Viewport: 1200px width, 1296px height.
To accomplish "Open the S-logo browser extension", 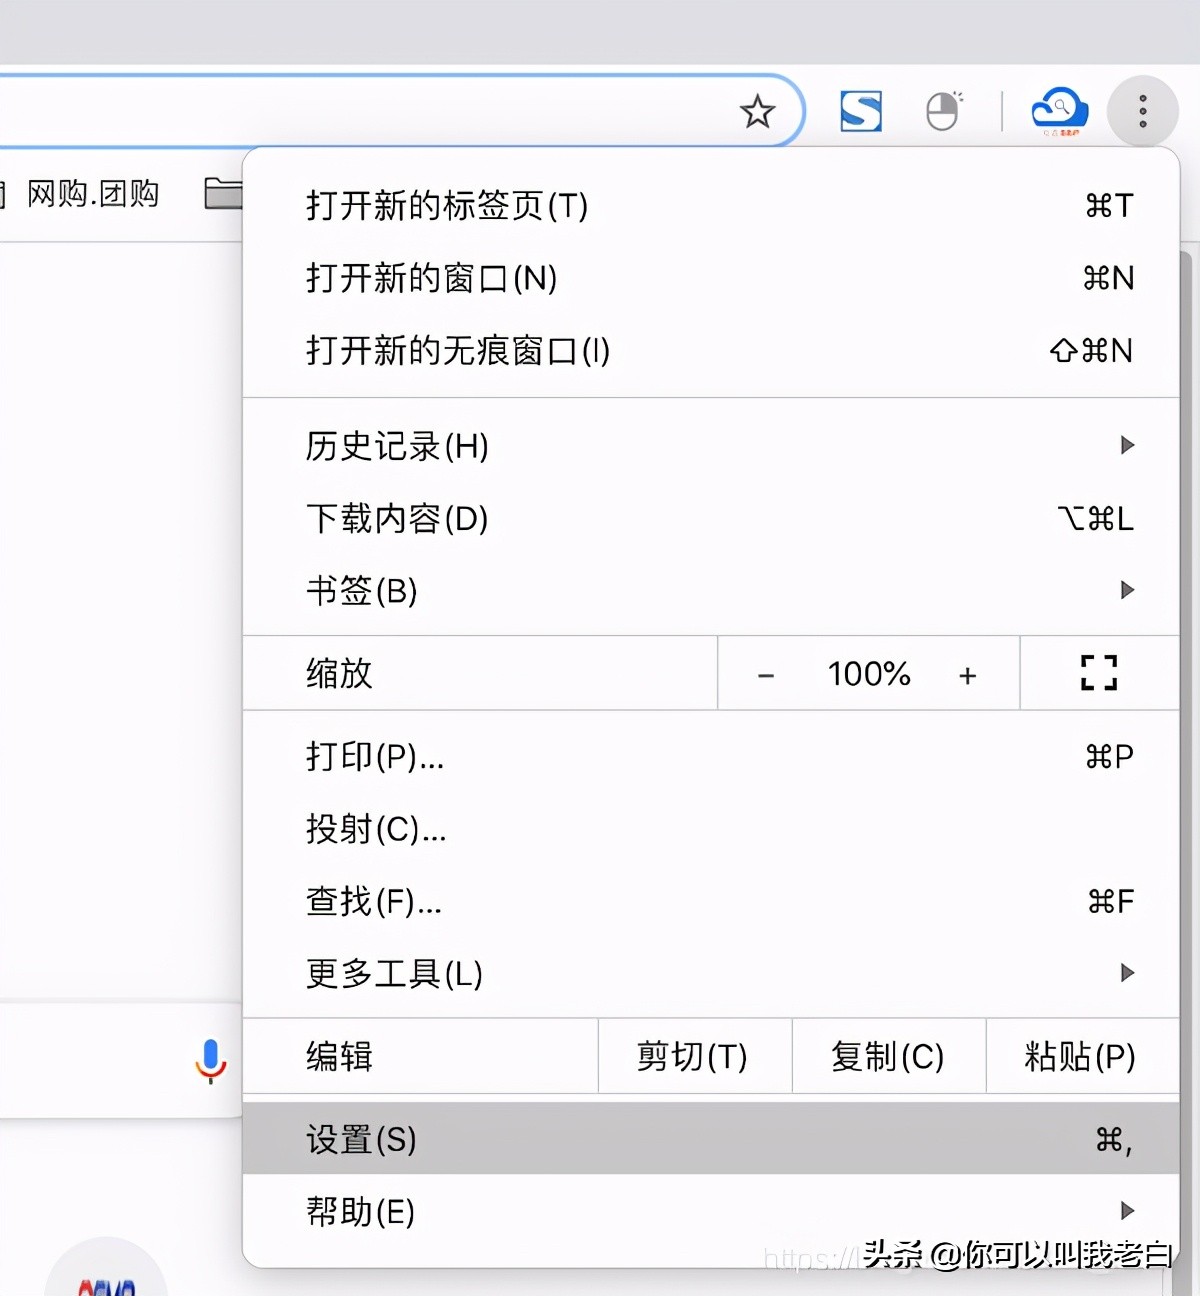I will pyautogui.click(x=860, y=110).
